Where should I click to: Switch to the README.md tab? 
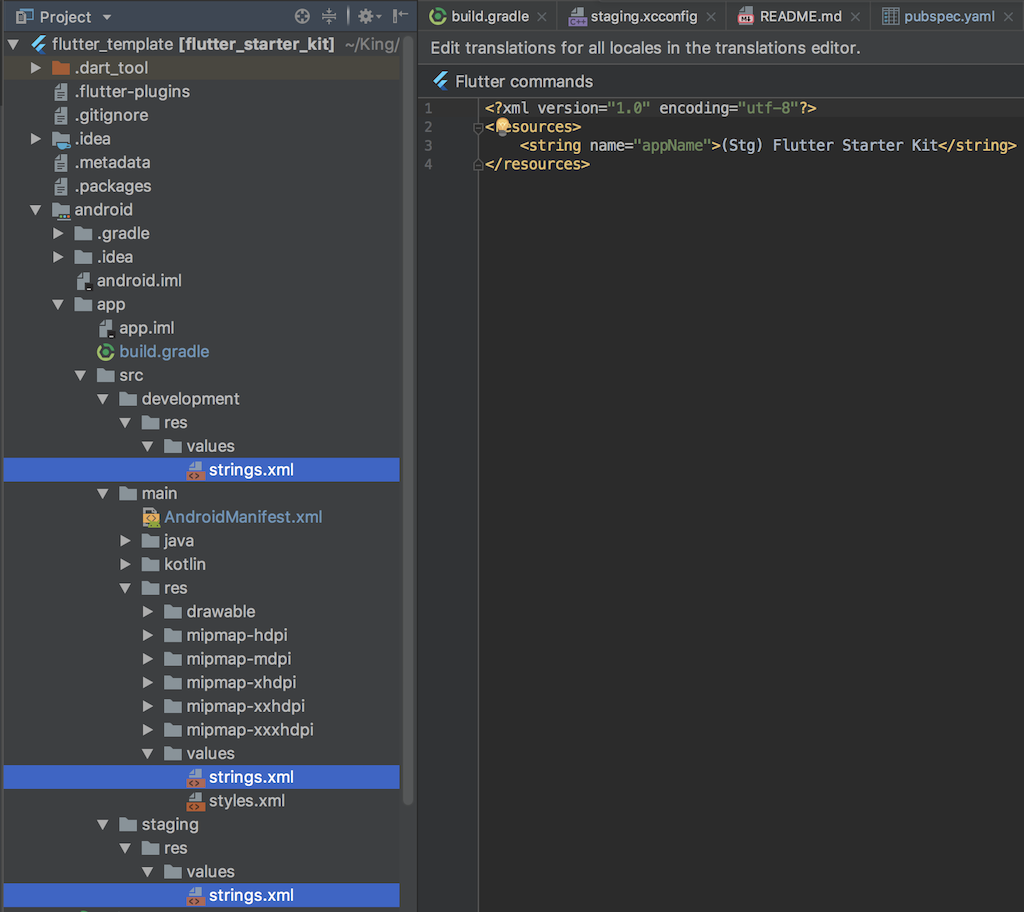pyautogui.click(x=800, y=16)
